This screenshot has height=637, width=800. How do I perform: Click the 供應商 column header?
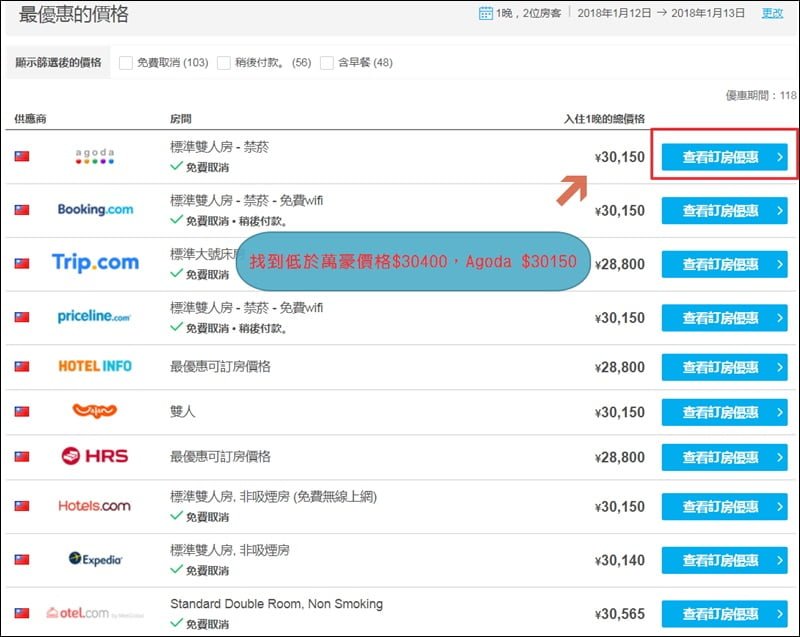[x=30, y=119]
